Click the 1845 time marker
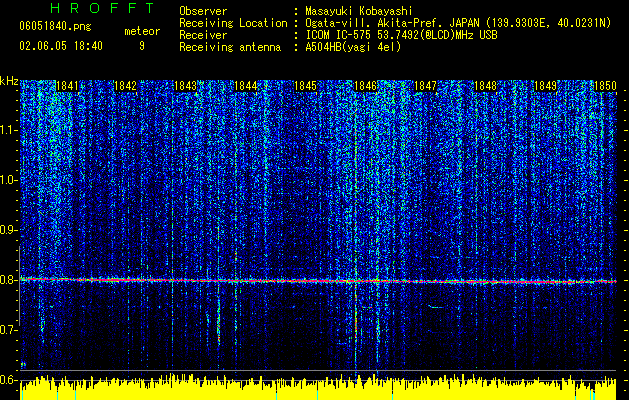The height and width of the screenshot is (400, 629). [x=306, y=86]
